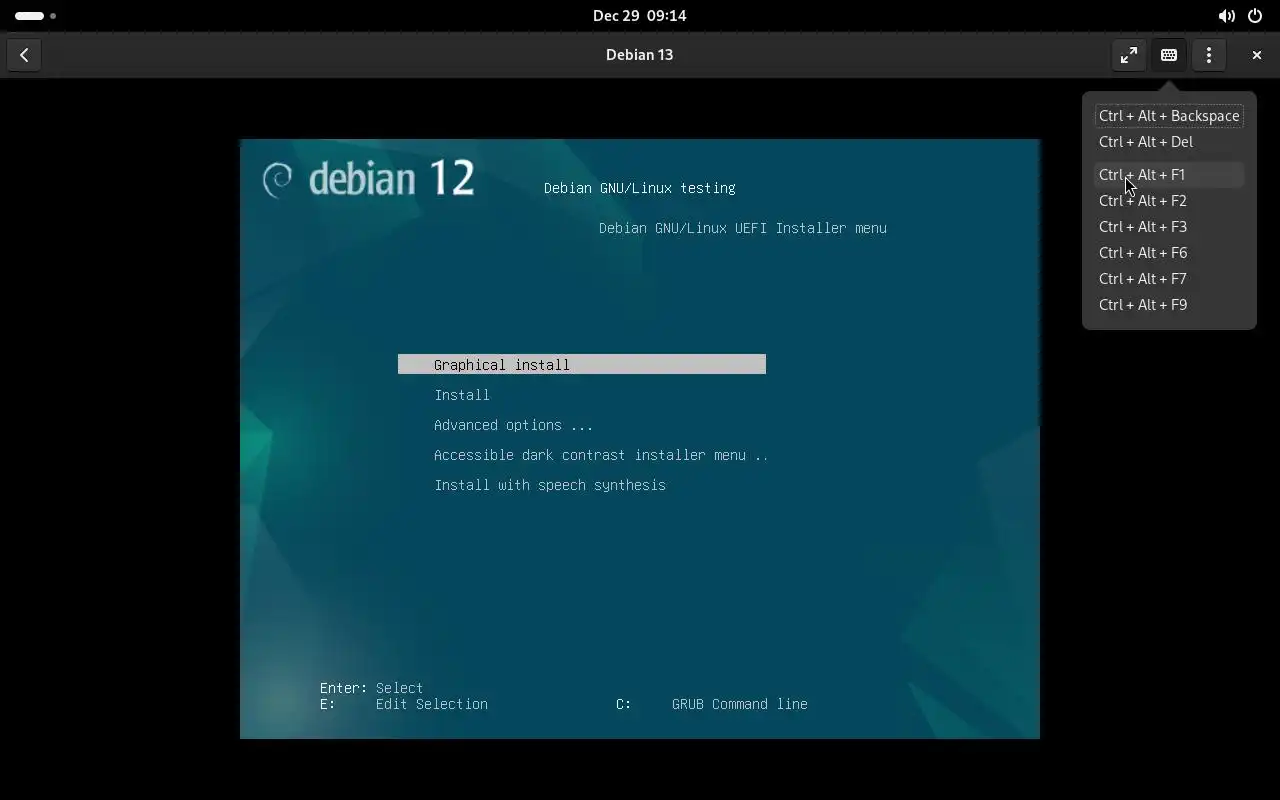Click the Enter: Select hint text
1280x800 pixels.
click(x=372, y=688)
